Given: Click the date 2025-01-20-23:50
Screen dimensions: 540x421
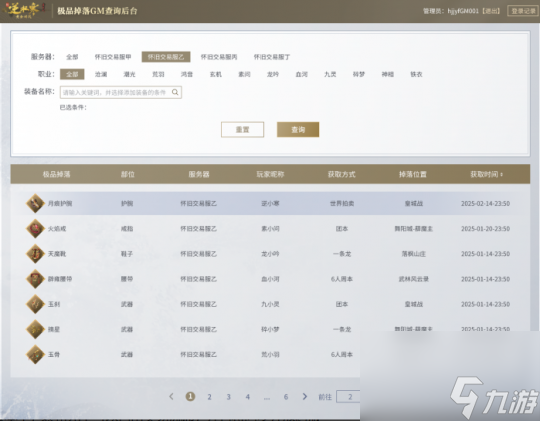Looking at the screenshot, I should pyautogui.click(x=485, y=228).
